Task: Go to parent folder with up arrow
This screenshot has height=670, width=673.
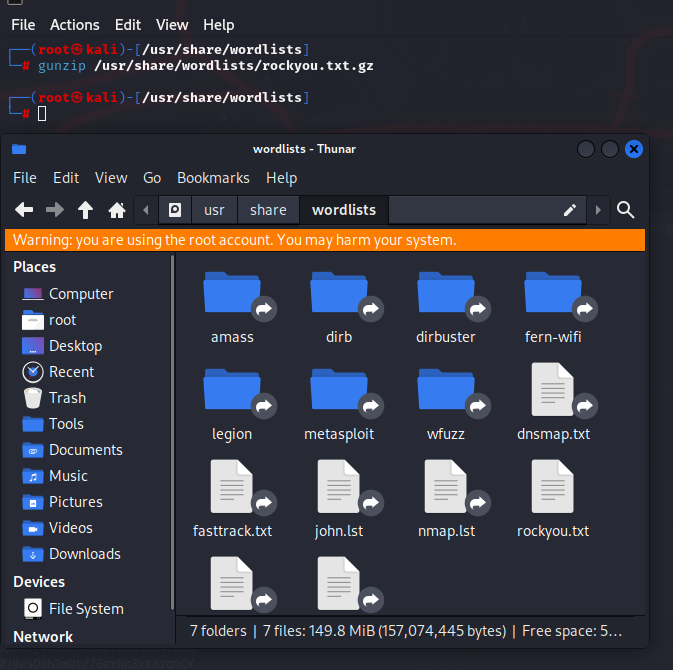Action: coord(85,210)
